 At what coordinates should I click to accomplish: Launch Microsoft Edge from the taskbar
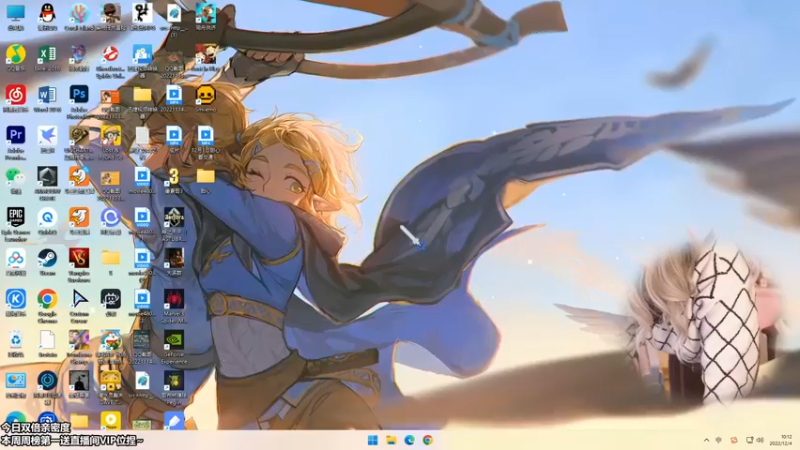tap(409, 440)
